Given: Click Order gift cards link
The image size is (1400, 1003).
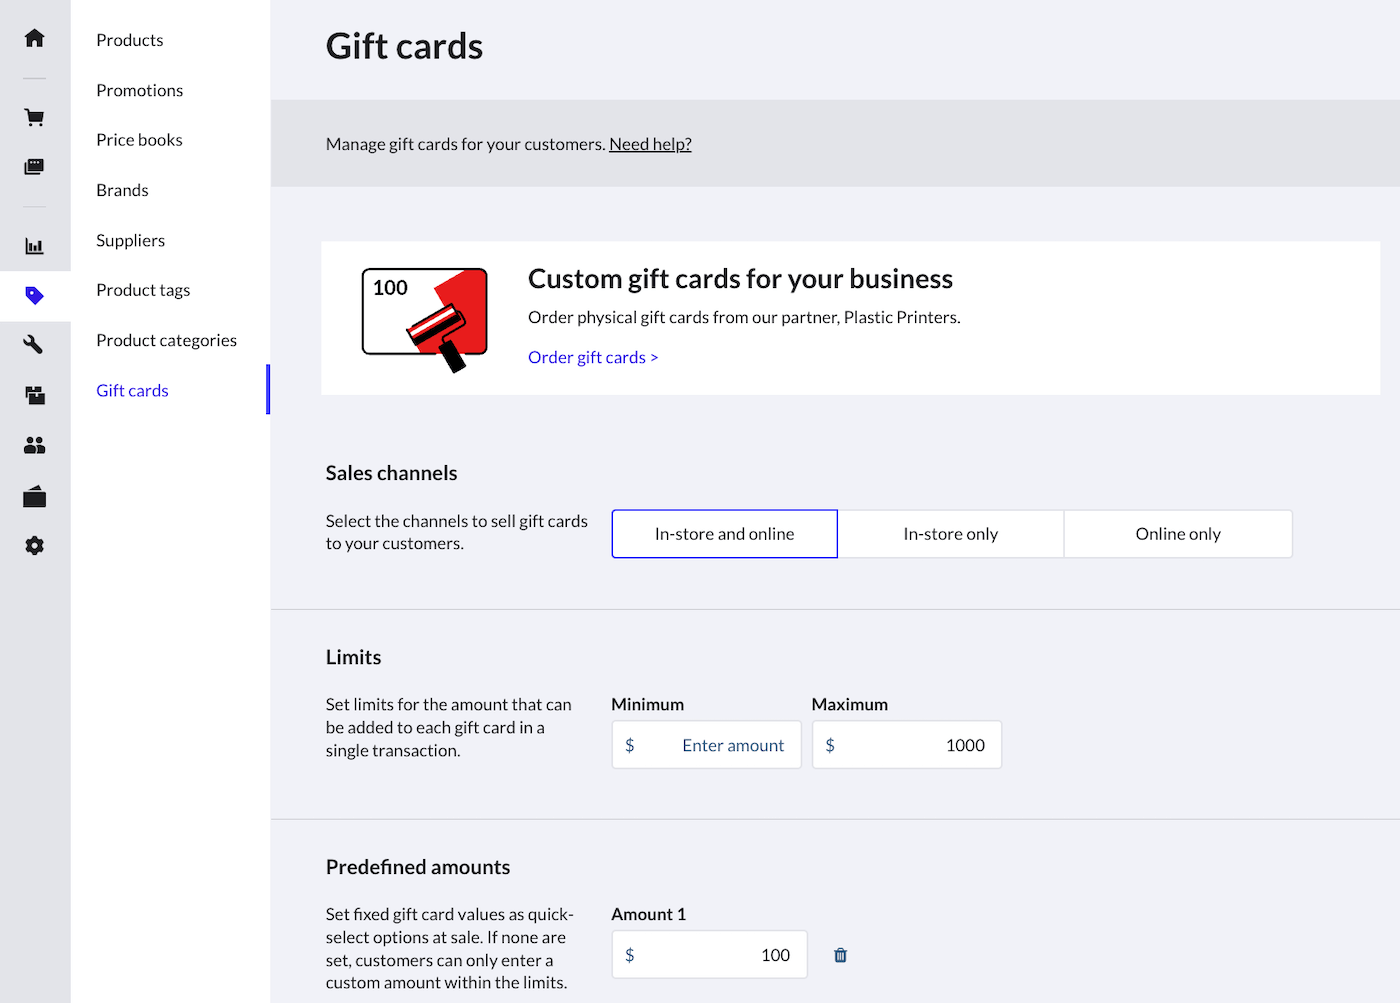Looking at the screenshot, I should tap(592, 357).
